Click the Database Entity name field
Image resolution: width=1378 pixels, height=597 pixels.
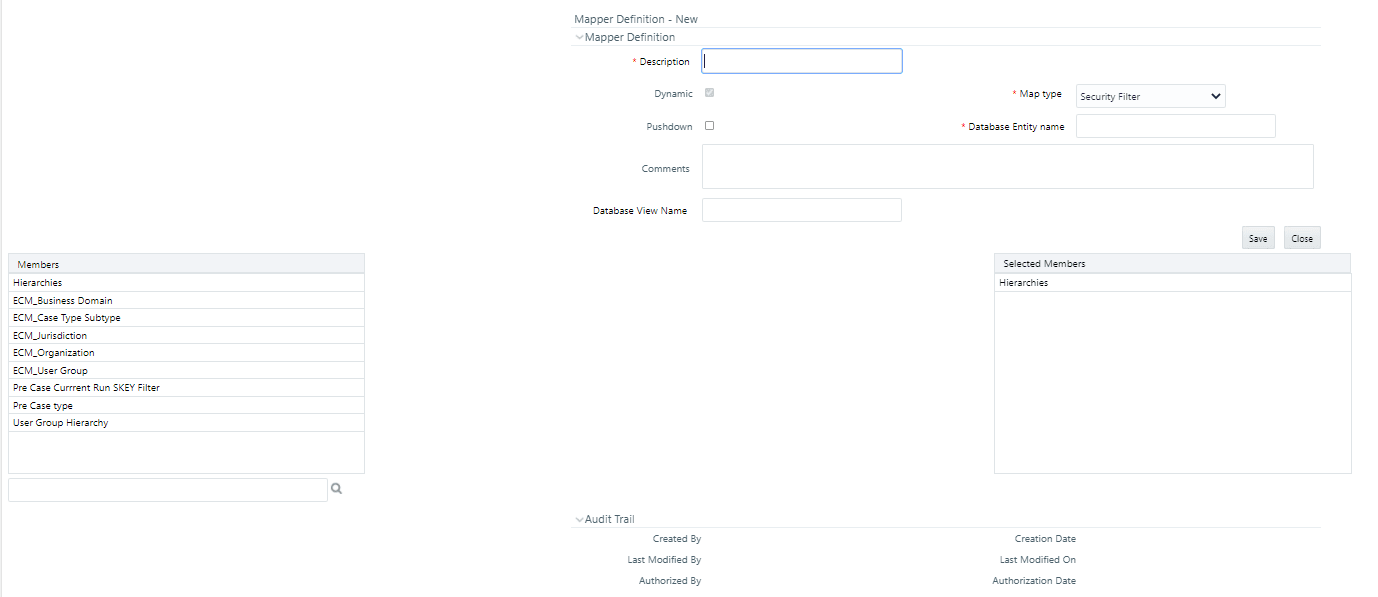[x=1175, y=125]
